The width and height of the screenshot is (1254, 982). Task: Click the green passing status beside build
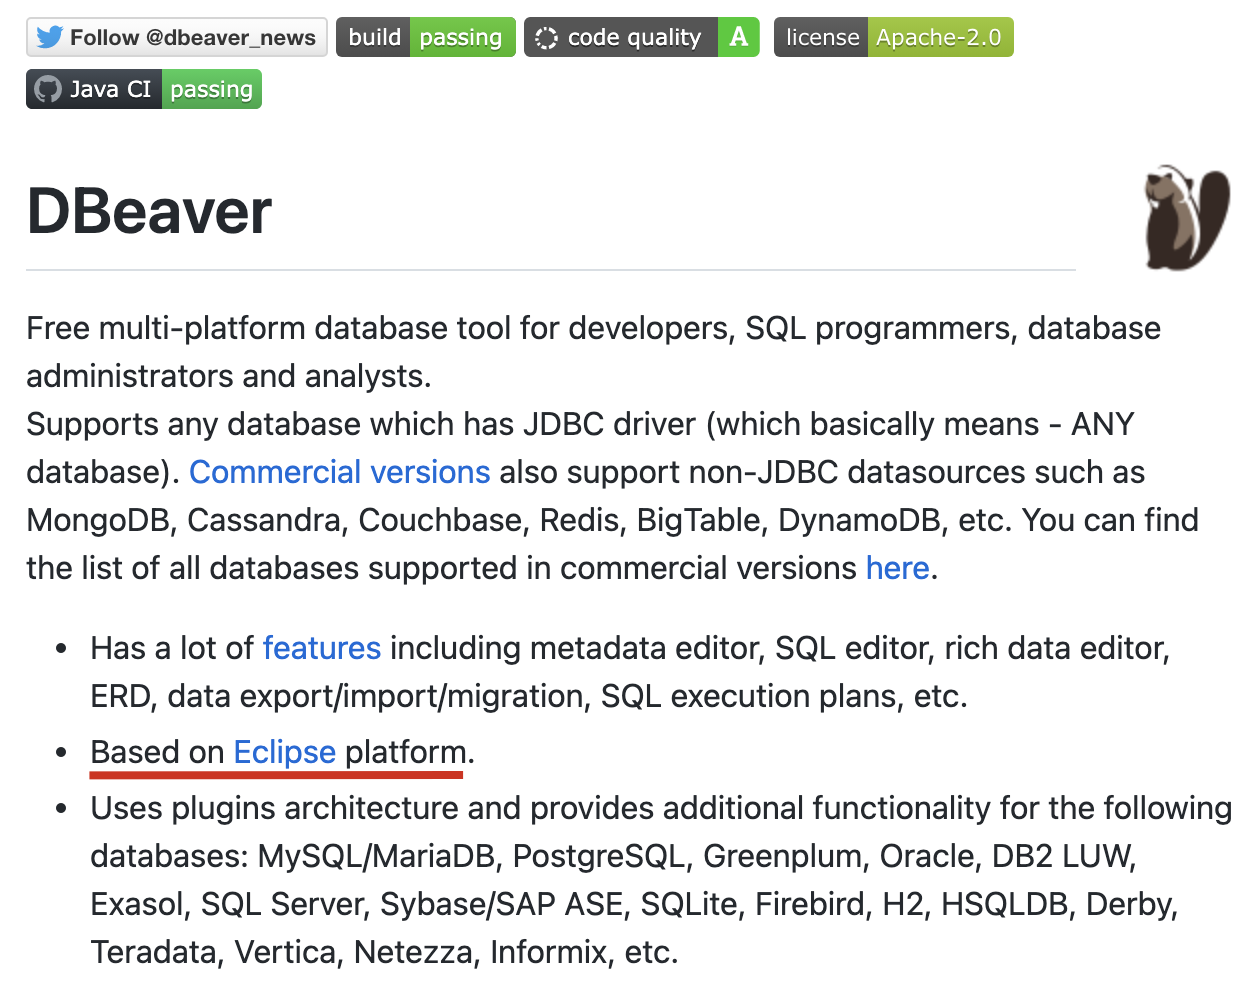coord(461,38)
